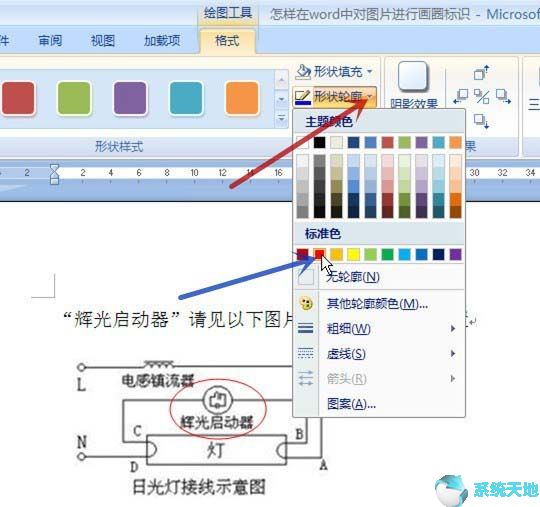
Task: Choose bright red standard color swatch
Action: click(x=320, y=255)
